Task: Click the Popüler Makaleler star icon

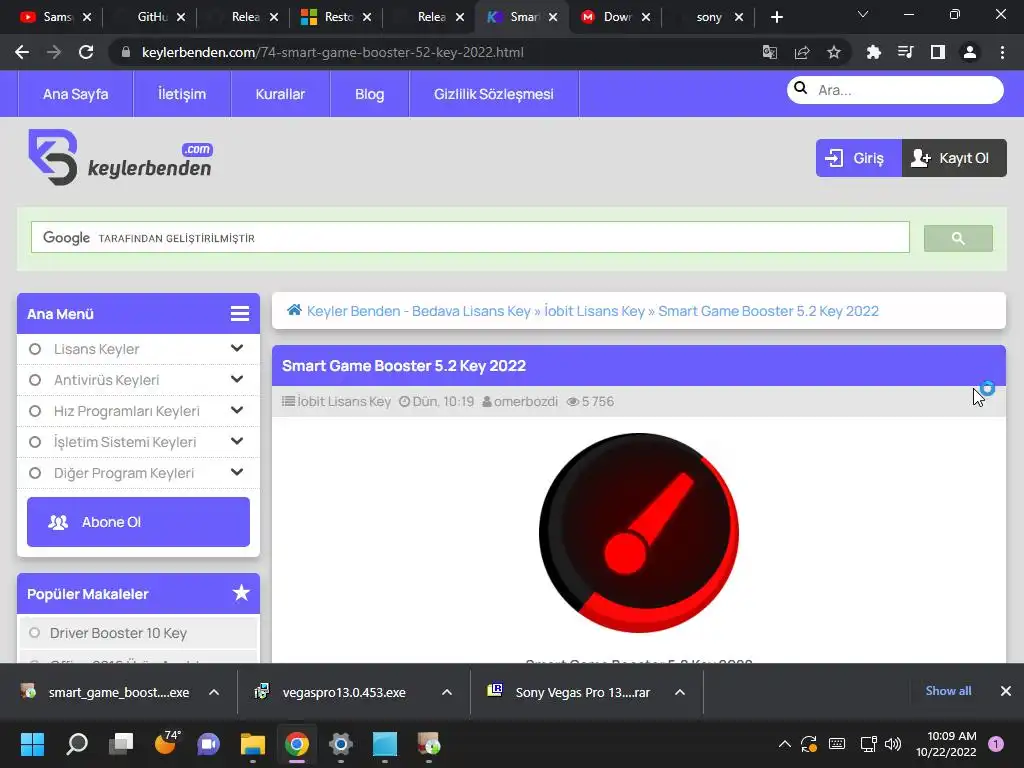Action: click(241, 593)
